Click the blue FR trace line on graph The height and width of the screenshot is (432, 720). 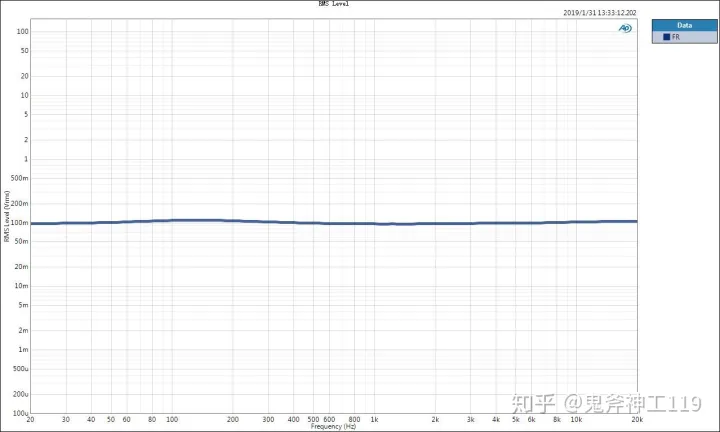[333, 223]
